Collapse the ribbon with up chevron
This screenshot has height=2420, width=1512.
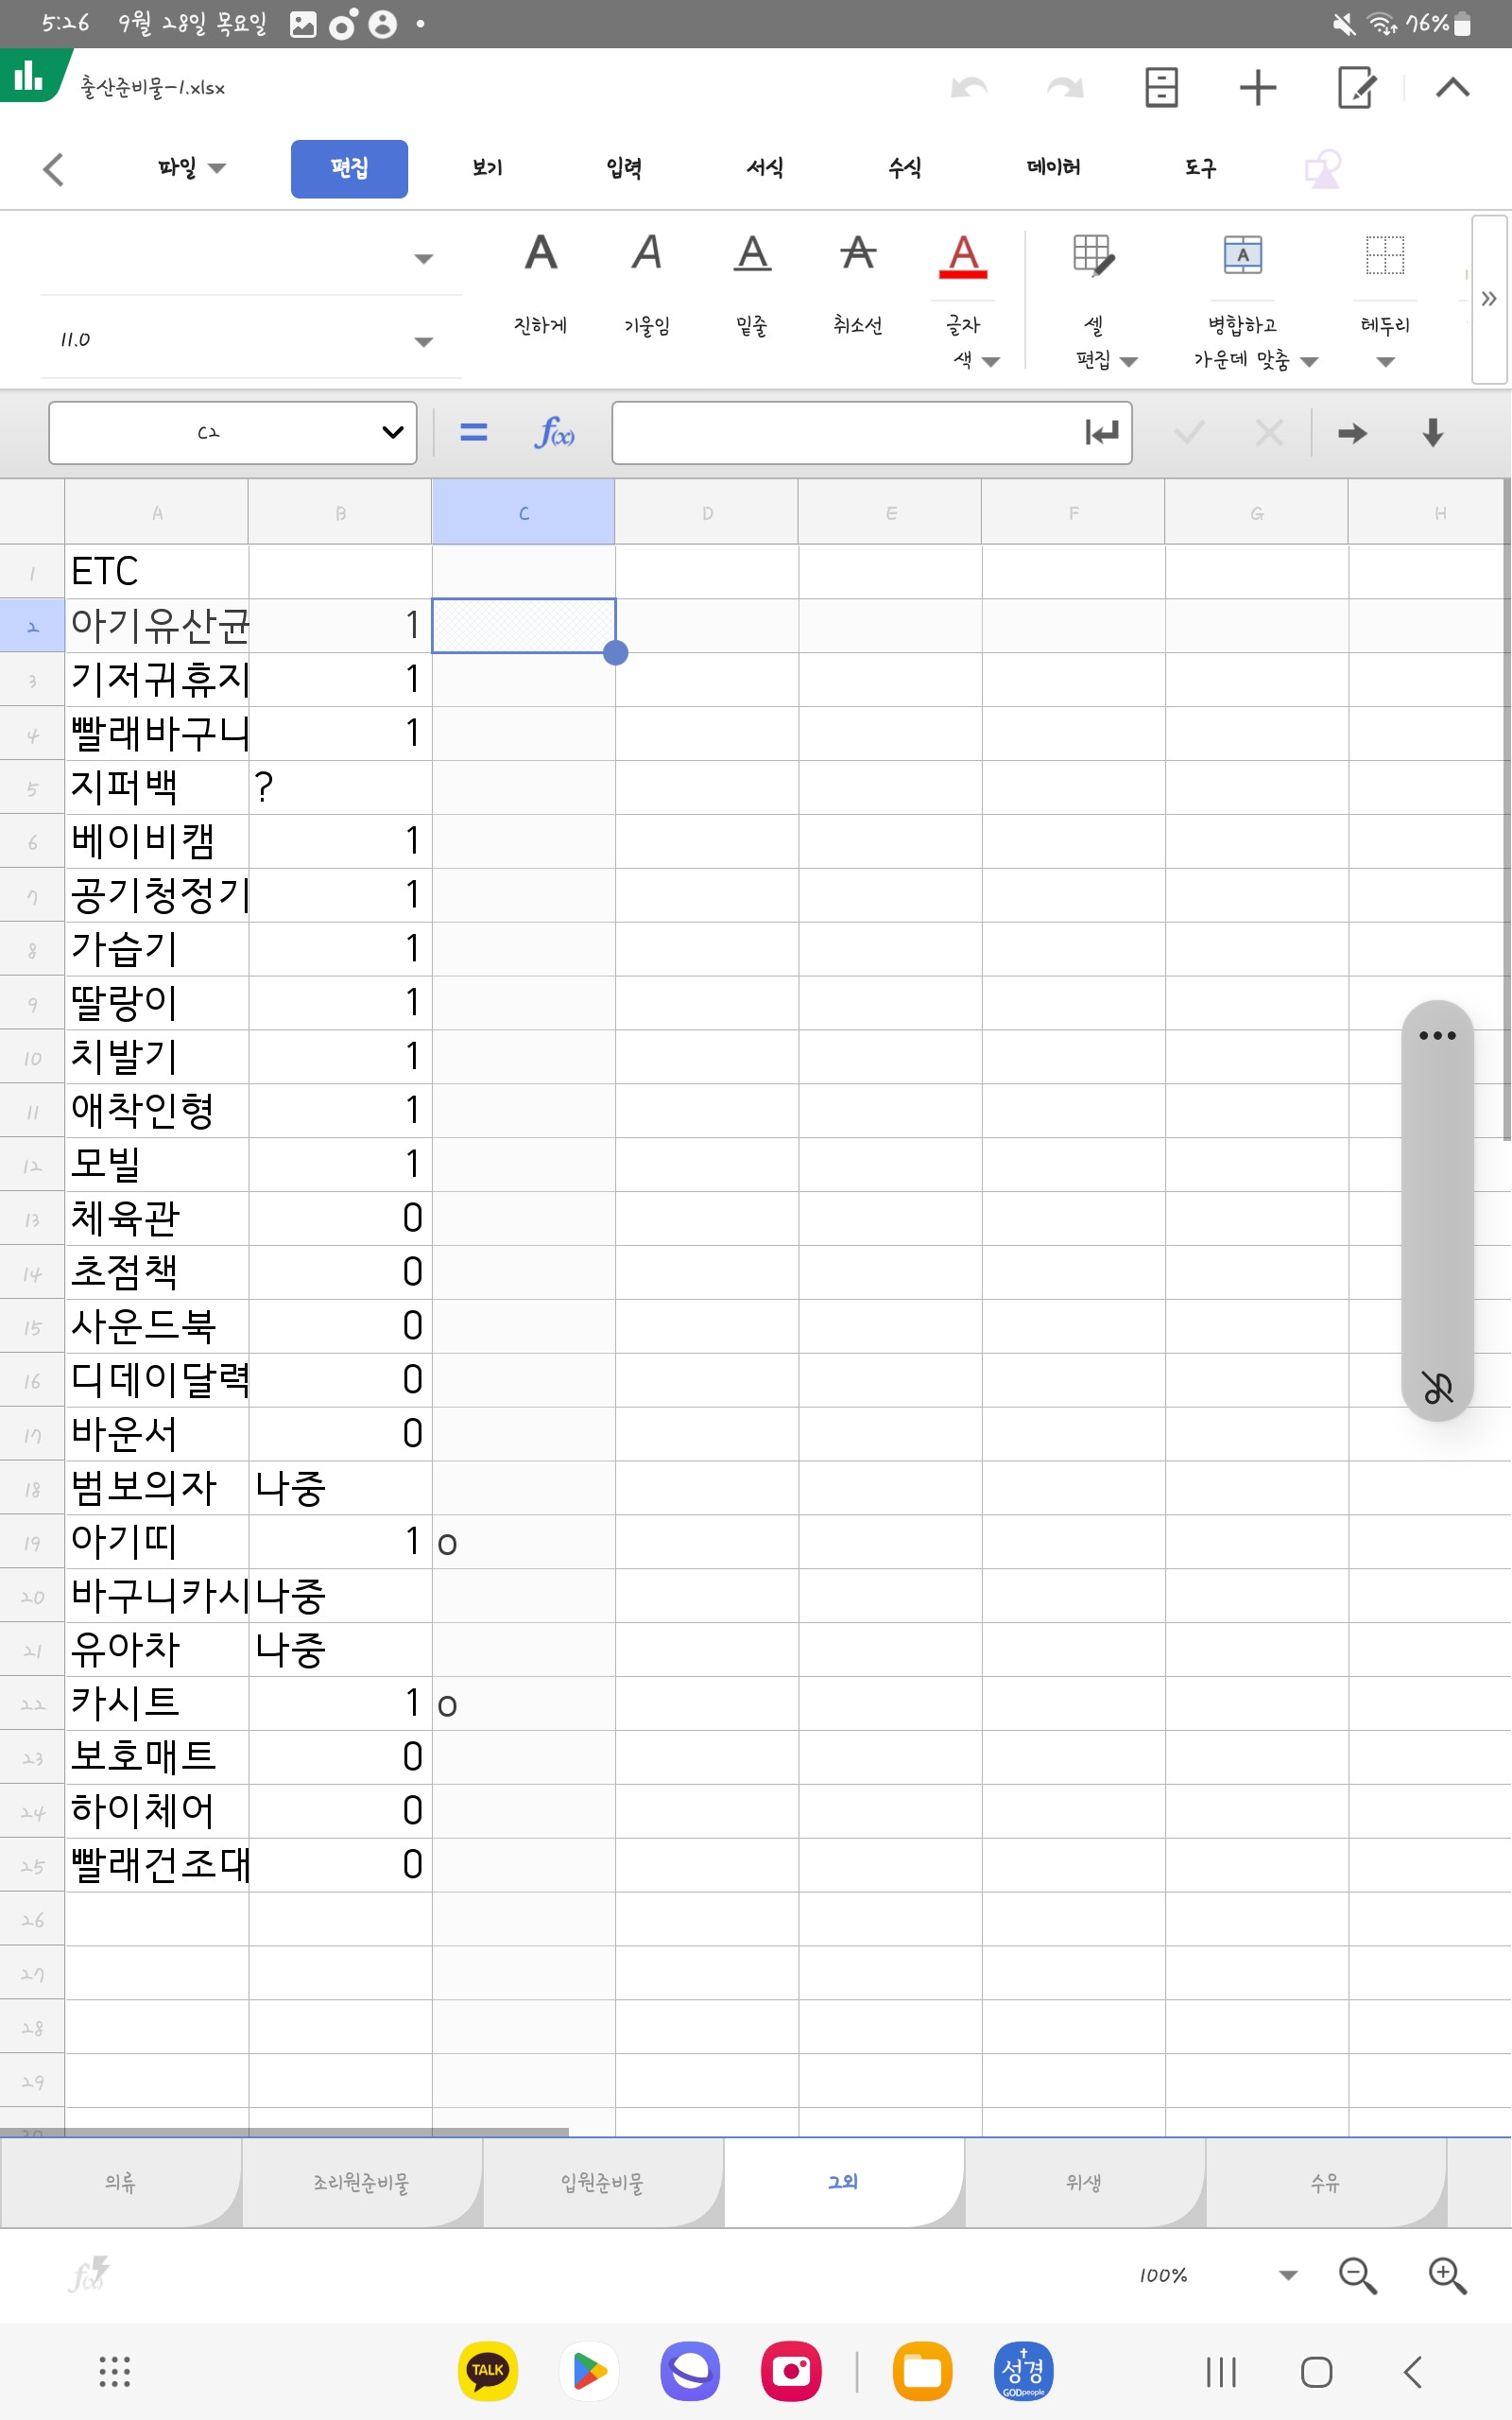1452,88
